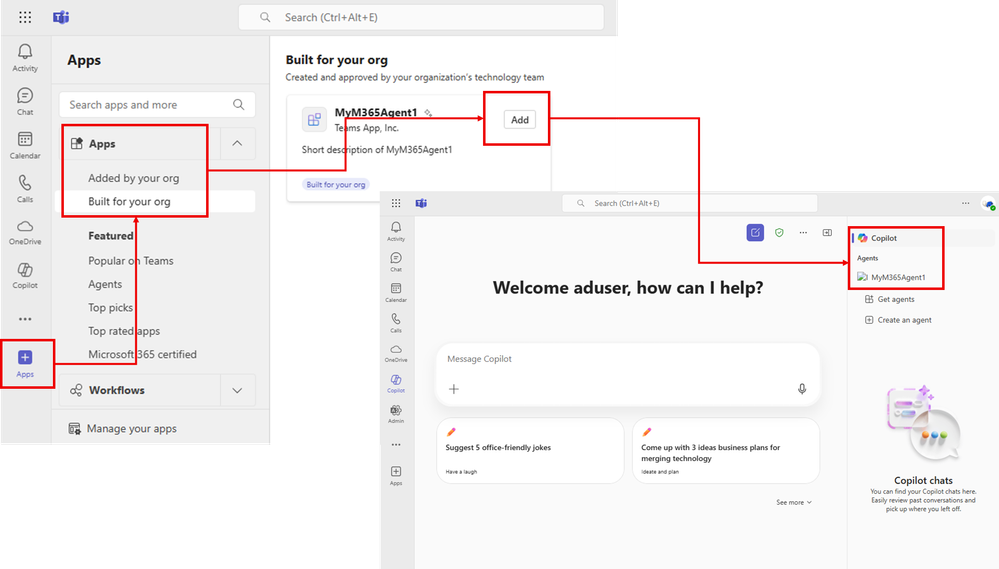Screen dimensions: 999x569
Task: Open Copilot in the right Teams sidebar
Action: 396,384
